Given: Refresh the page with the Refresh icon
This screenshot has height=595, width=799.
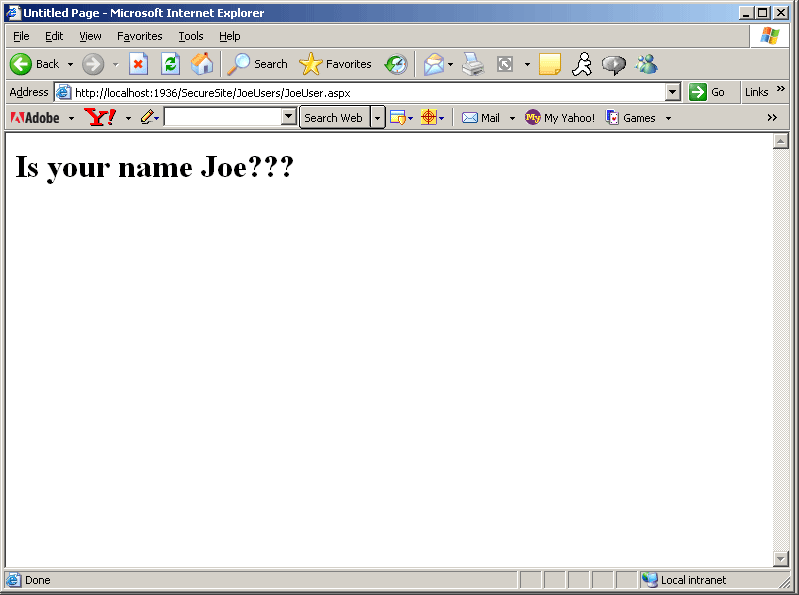Looking at the screenshot, I should click(x=170, y=64).
